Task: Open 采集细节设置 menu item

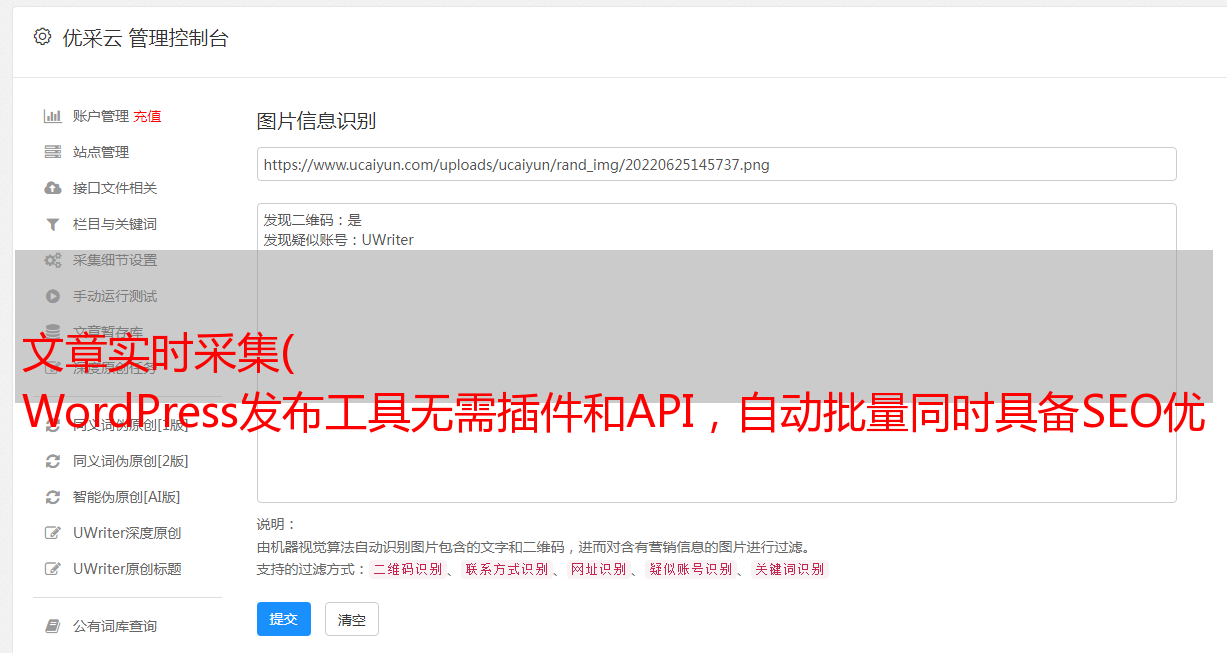Action: (x=115, y=260)
